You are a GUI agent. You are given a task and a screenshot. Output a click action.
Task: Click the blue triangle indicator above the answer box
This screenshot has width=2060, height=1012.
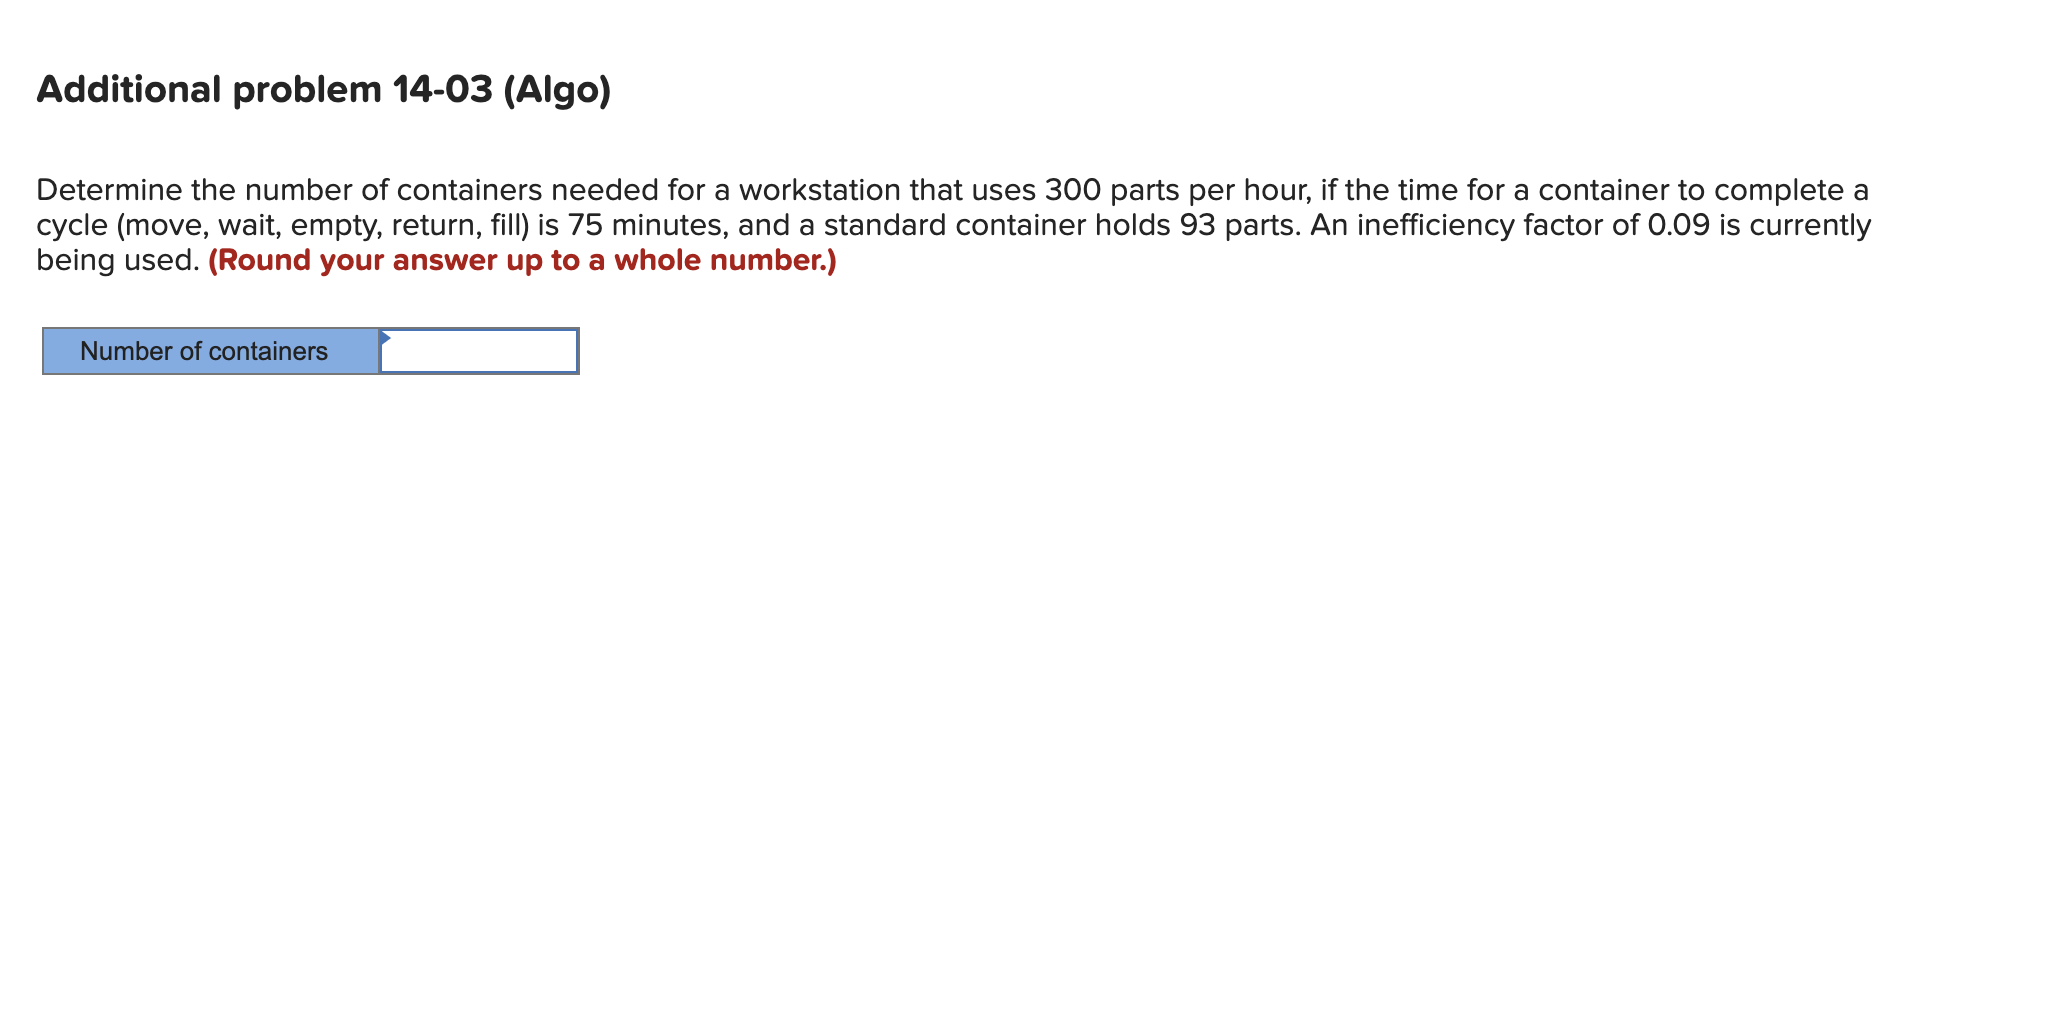[x=384, y=337]
